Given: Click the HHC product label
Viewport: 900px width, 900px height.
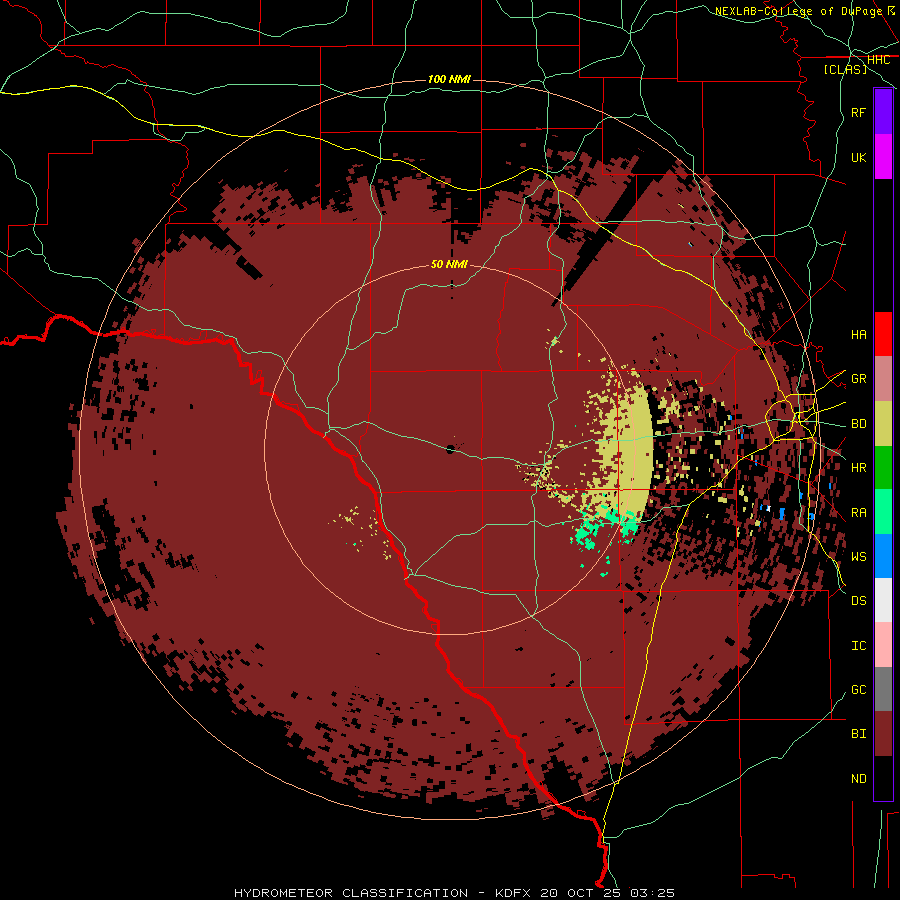Looking at the screenshot, I should tap(878, 60).
